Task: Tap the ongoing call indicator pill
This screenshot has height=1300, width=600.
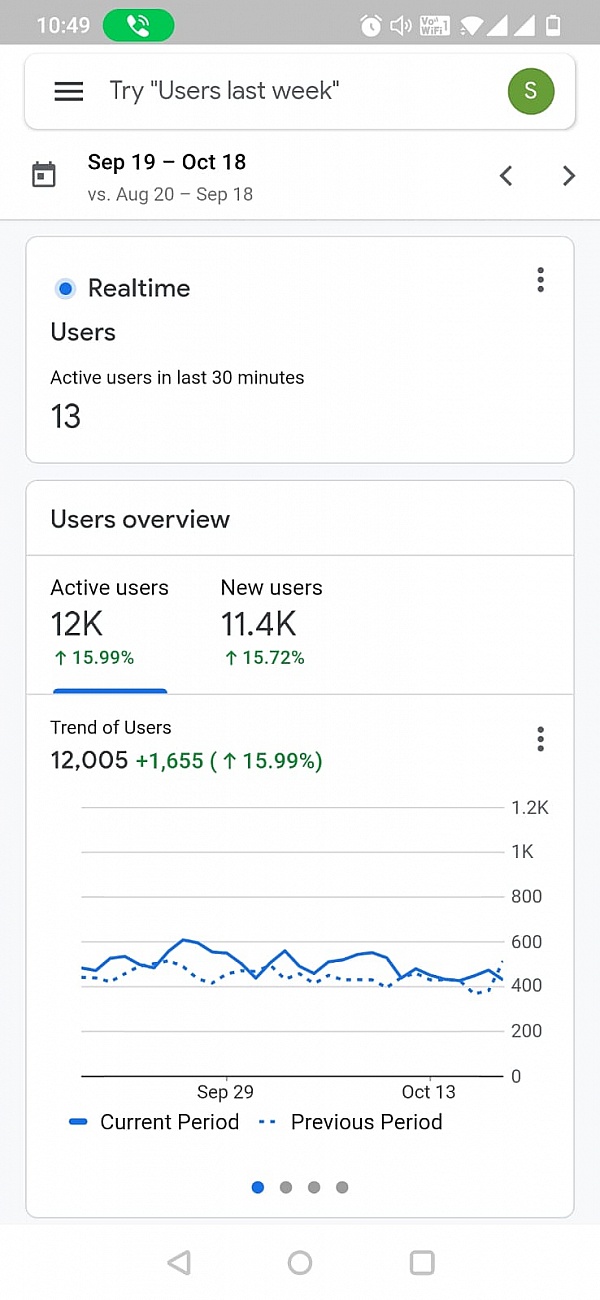Action: tap(138, 25)
